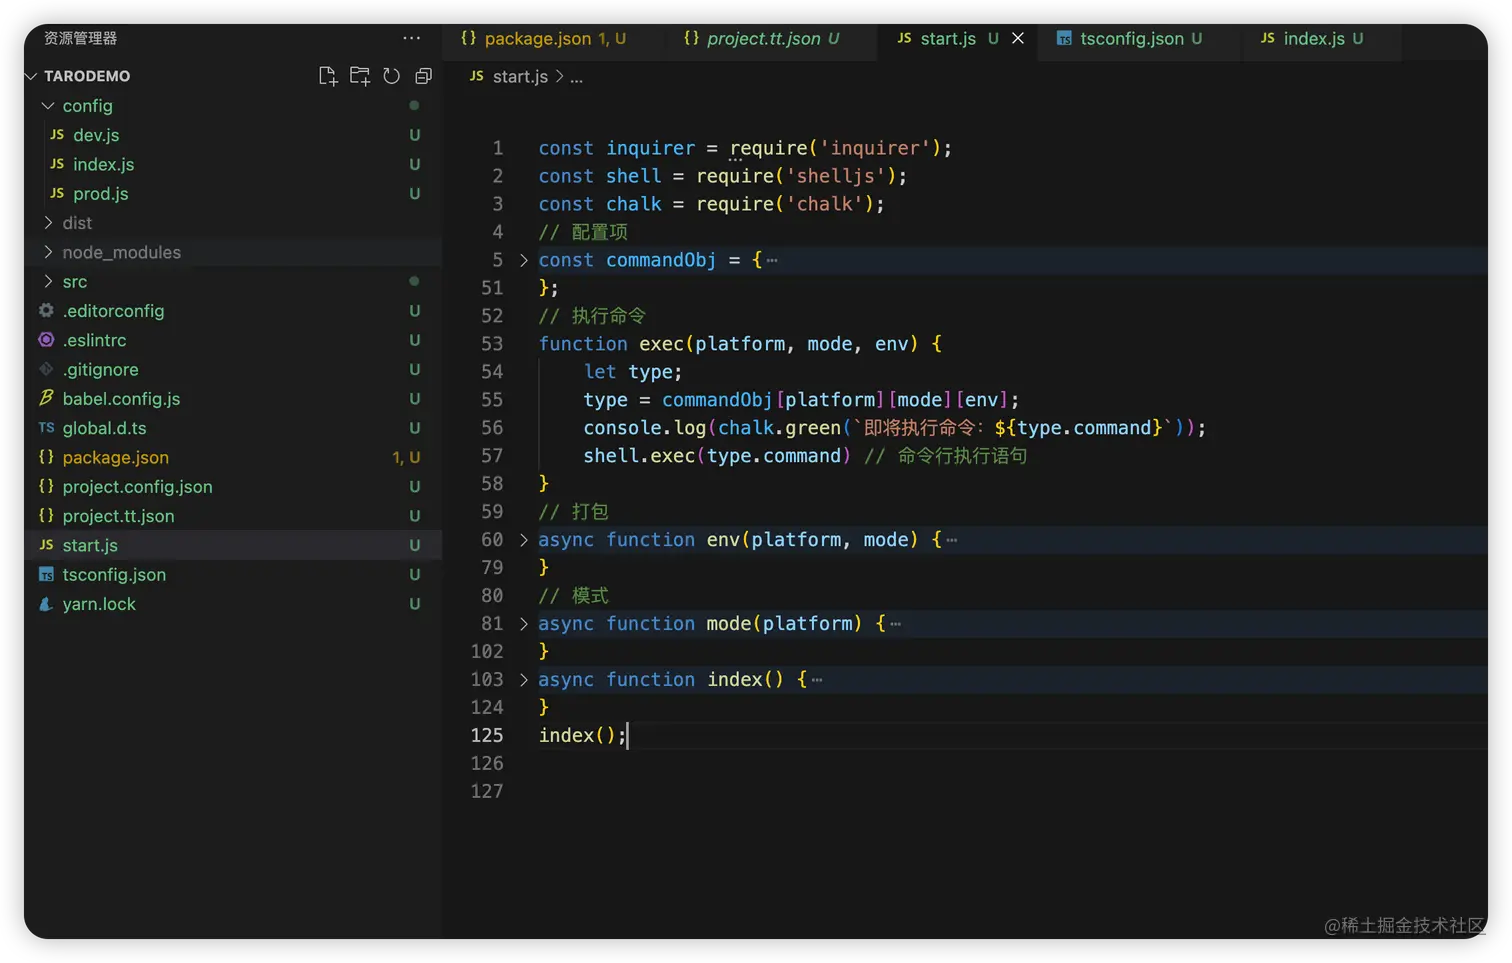The width and height of the screenshot is (1512, 963).
Task: Open explorer more actions ellipsis menu
Action: [x=412, y=38]
